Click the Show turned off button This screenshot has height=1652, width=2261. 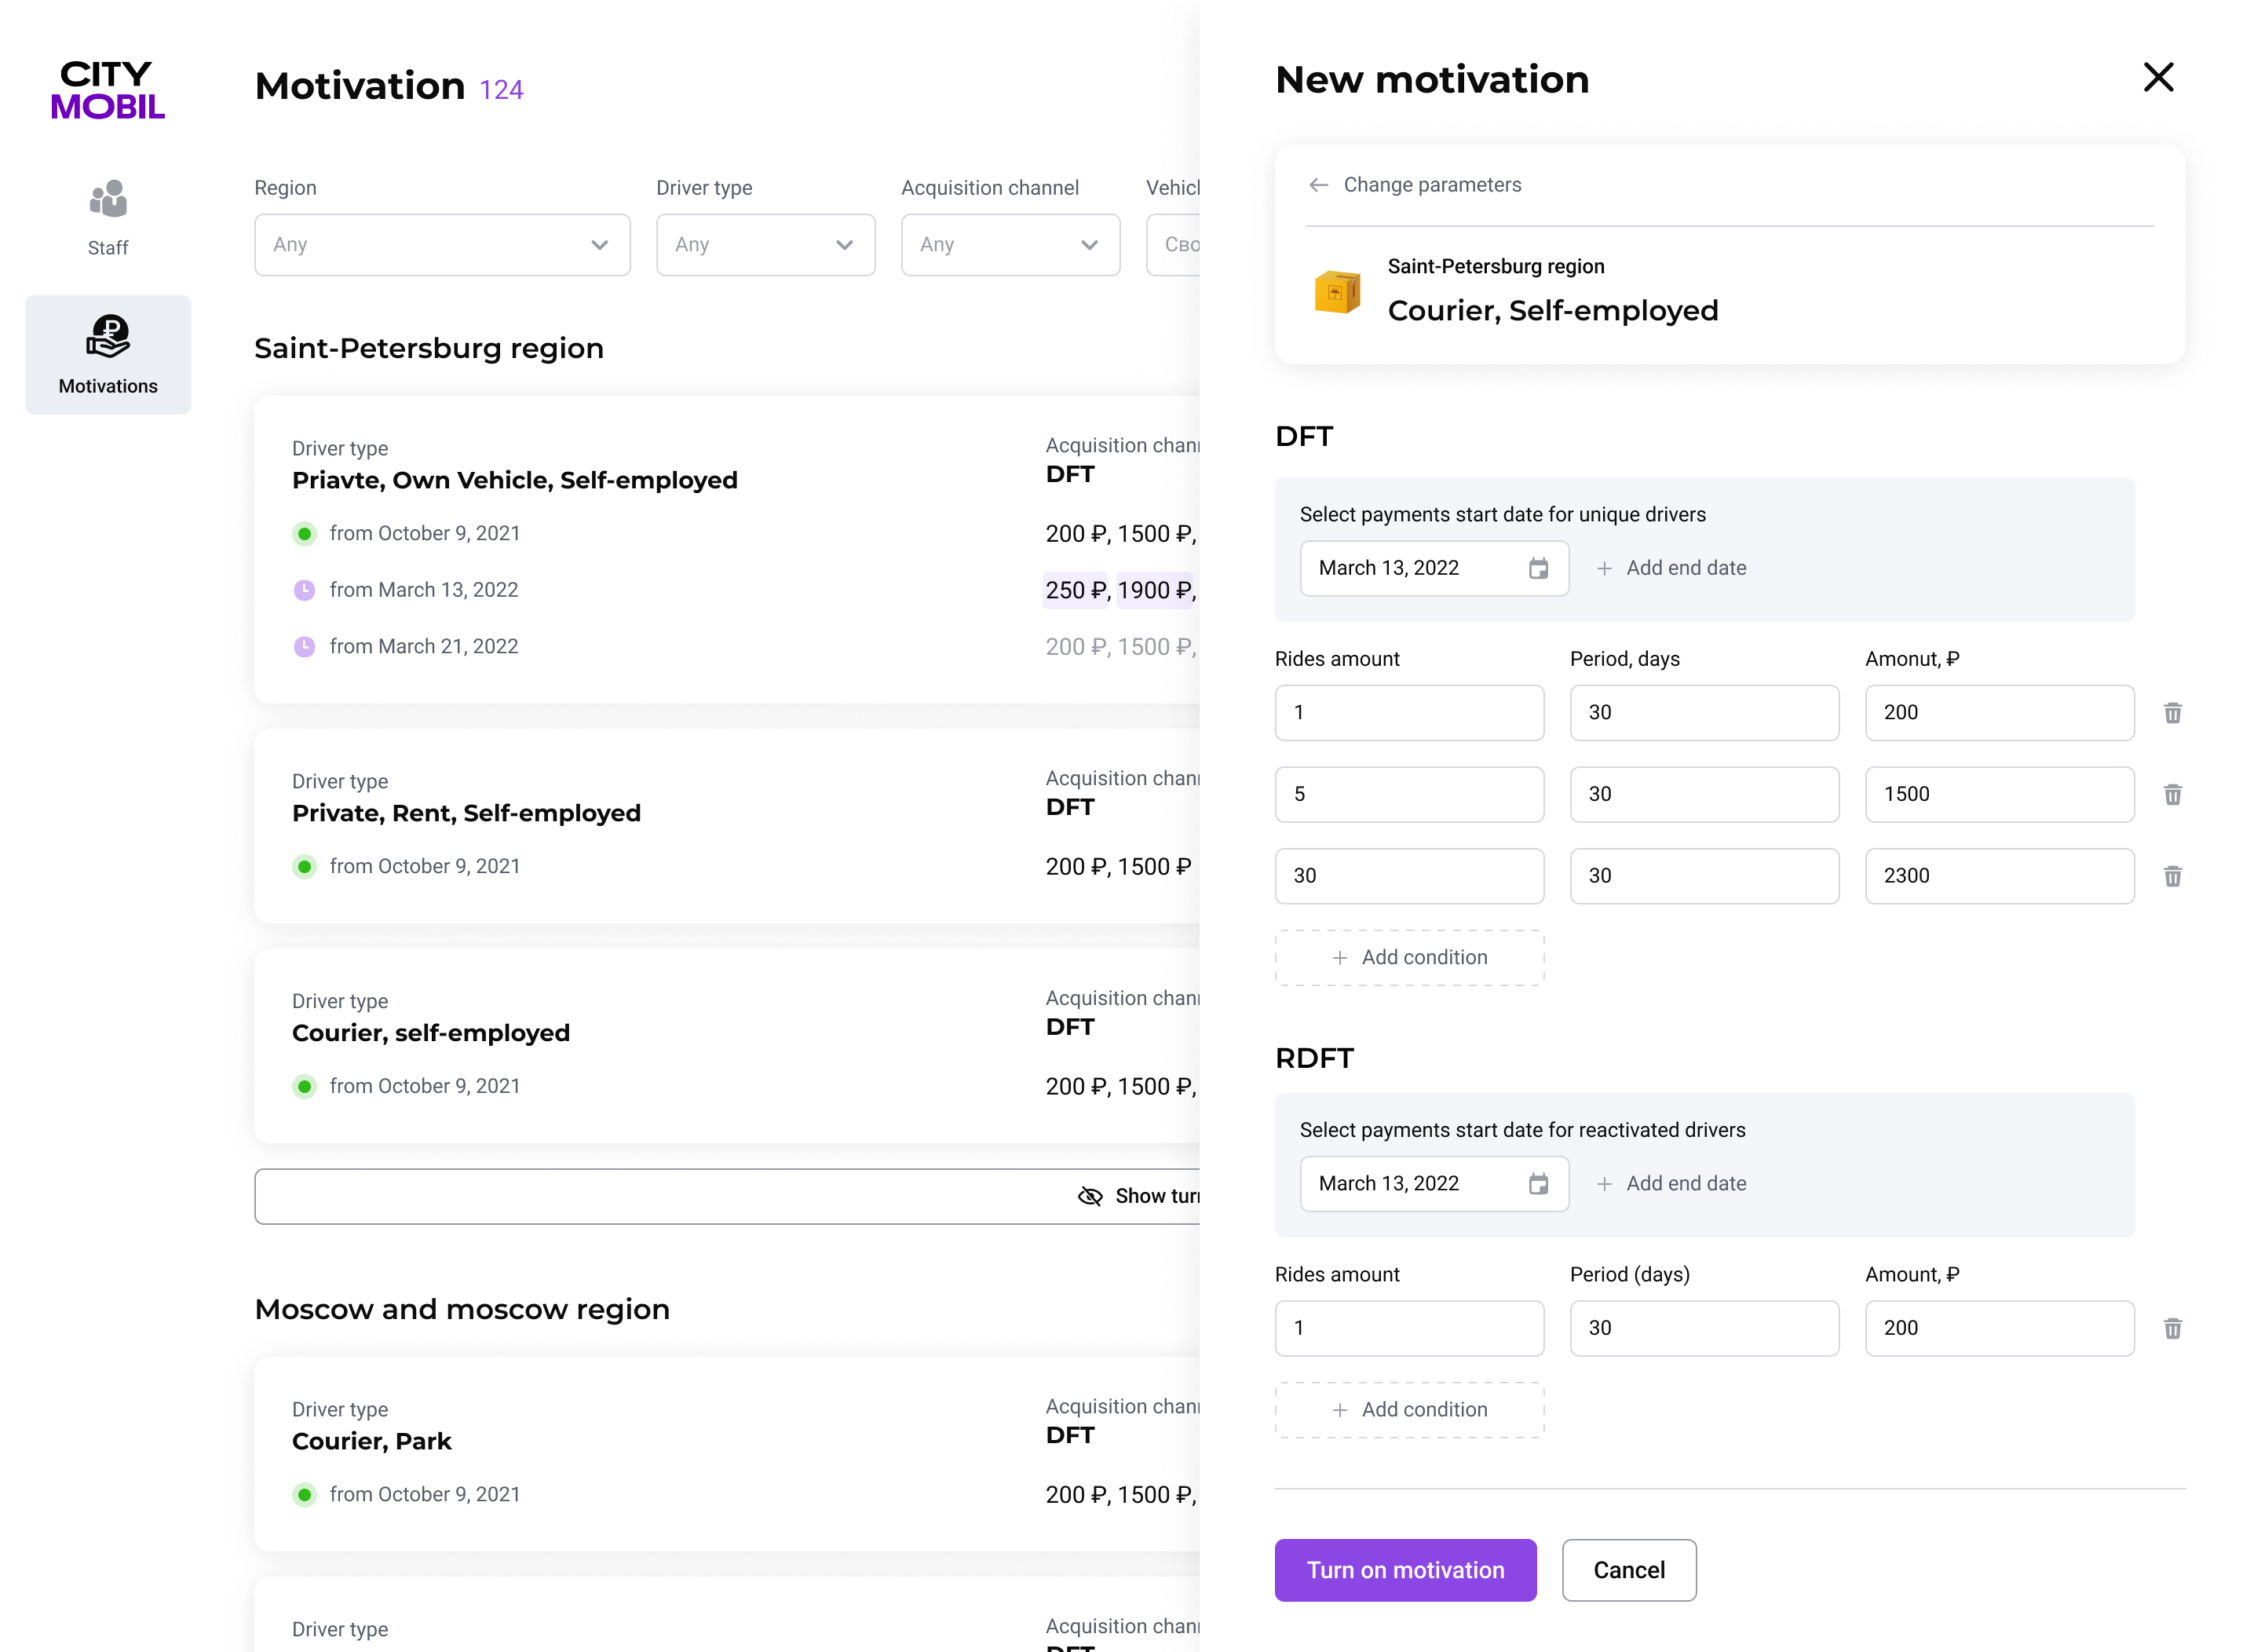[x=727, y=1196]
